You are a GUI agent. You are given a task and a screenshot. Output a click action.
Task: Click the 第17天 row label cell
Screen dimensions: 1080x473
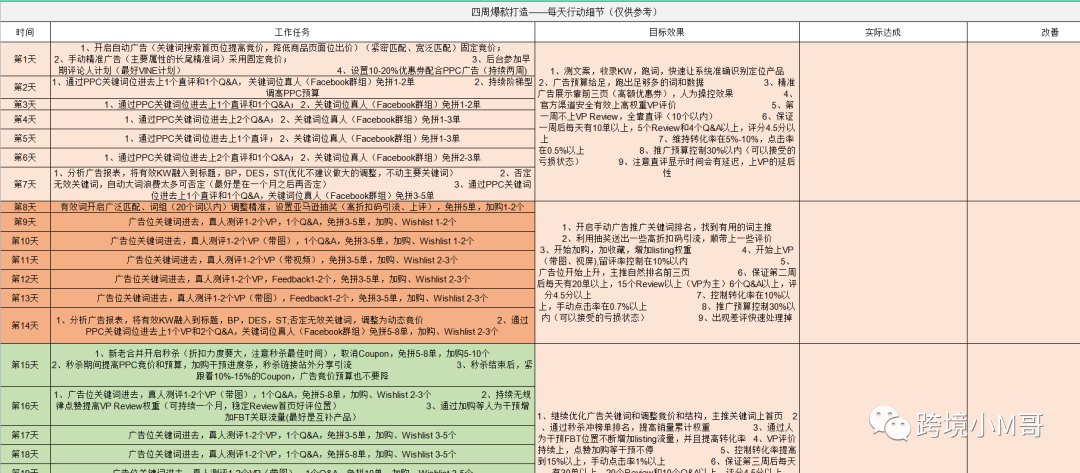pos(24,435)
